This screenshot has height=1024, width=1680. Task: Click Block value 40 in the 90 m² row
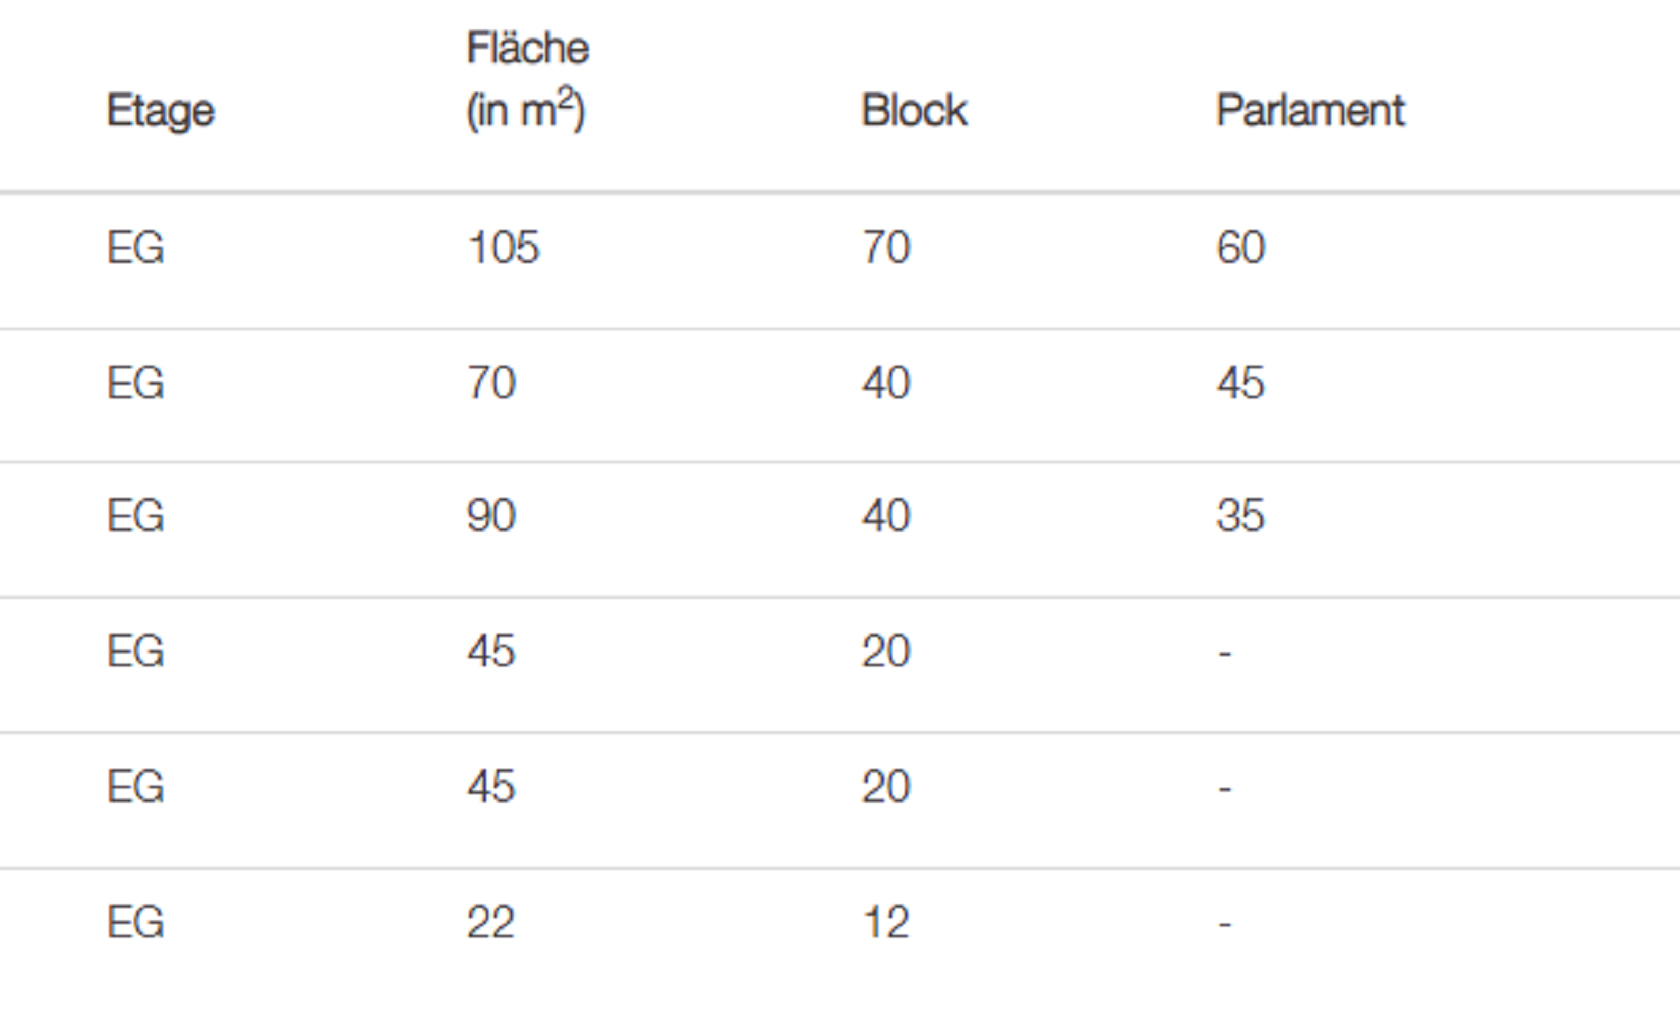pos(886,517)
